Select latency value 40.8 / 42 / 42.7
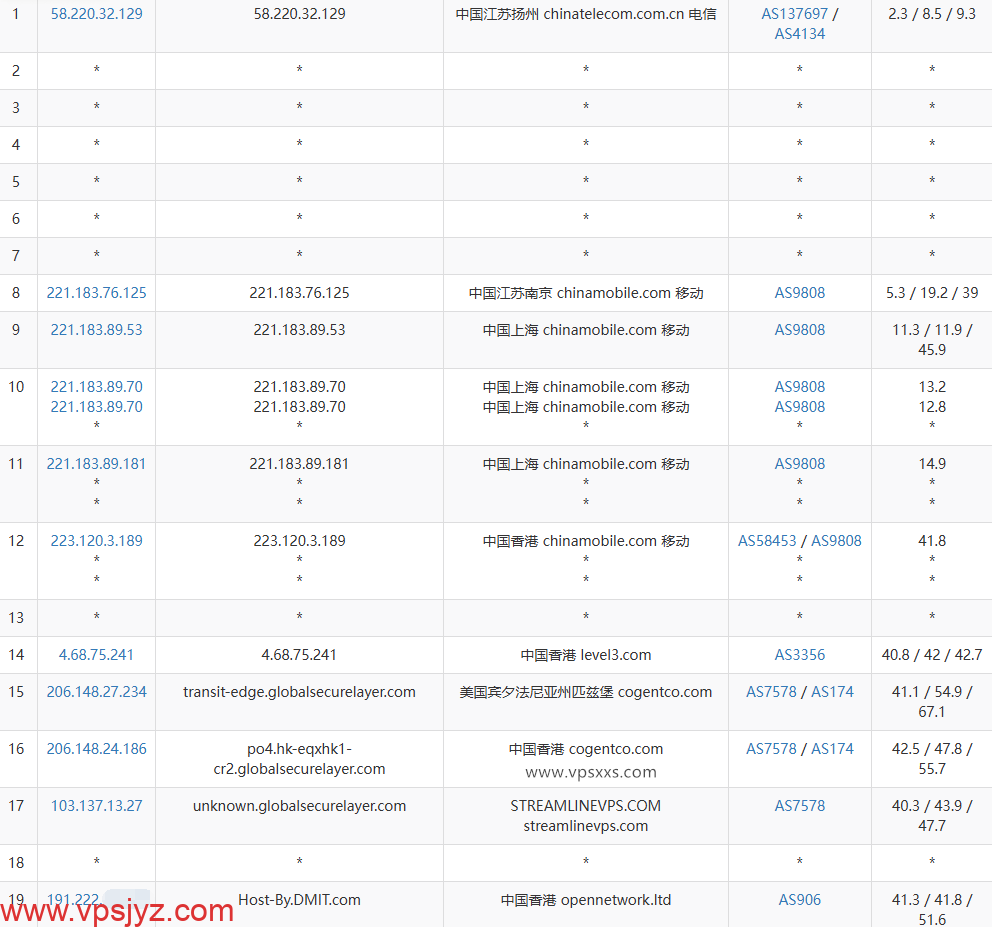 point(932,655)
